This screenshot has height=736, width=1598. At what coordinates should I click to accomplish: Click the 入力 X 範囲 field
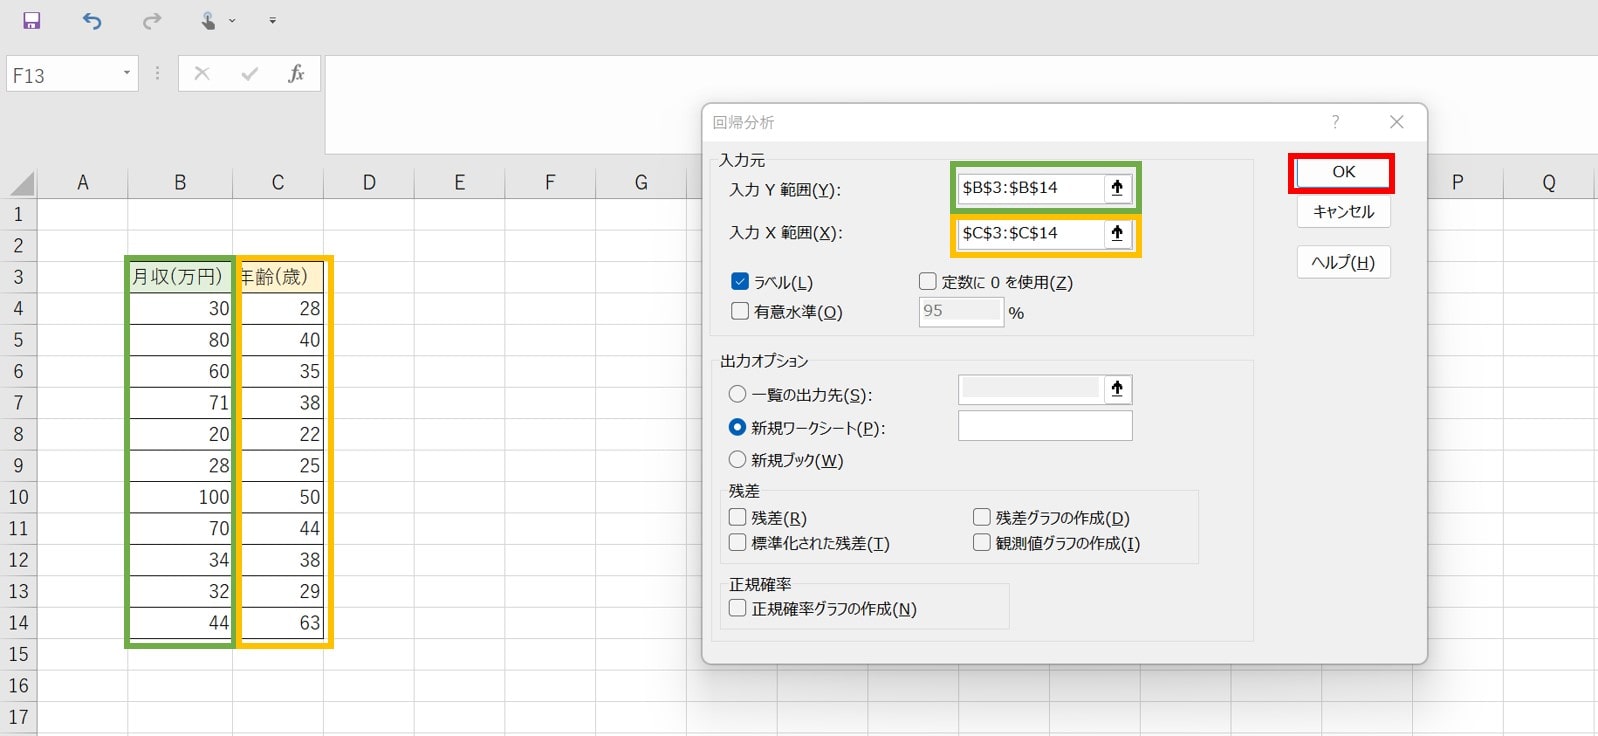1031,233
